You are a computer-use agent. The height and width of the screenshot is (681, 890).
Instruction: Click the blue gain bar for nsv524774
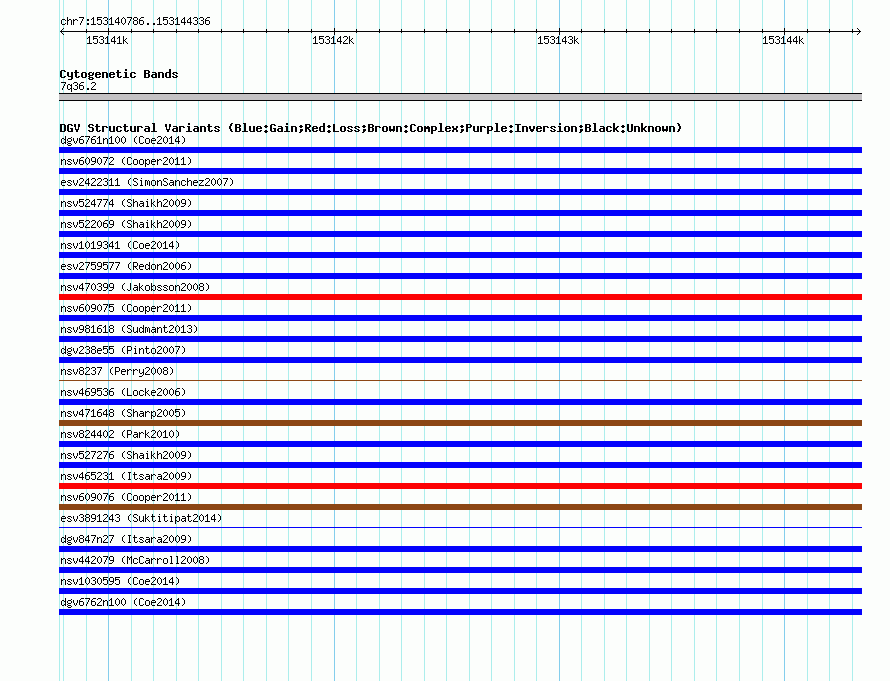pyautogui.click(x=460, y=213)
